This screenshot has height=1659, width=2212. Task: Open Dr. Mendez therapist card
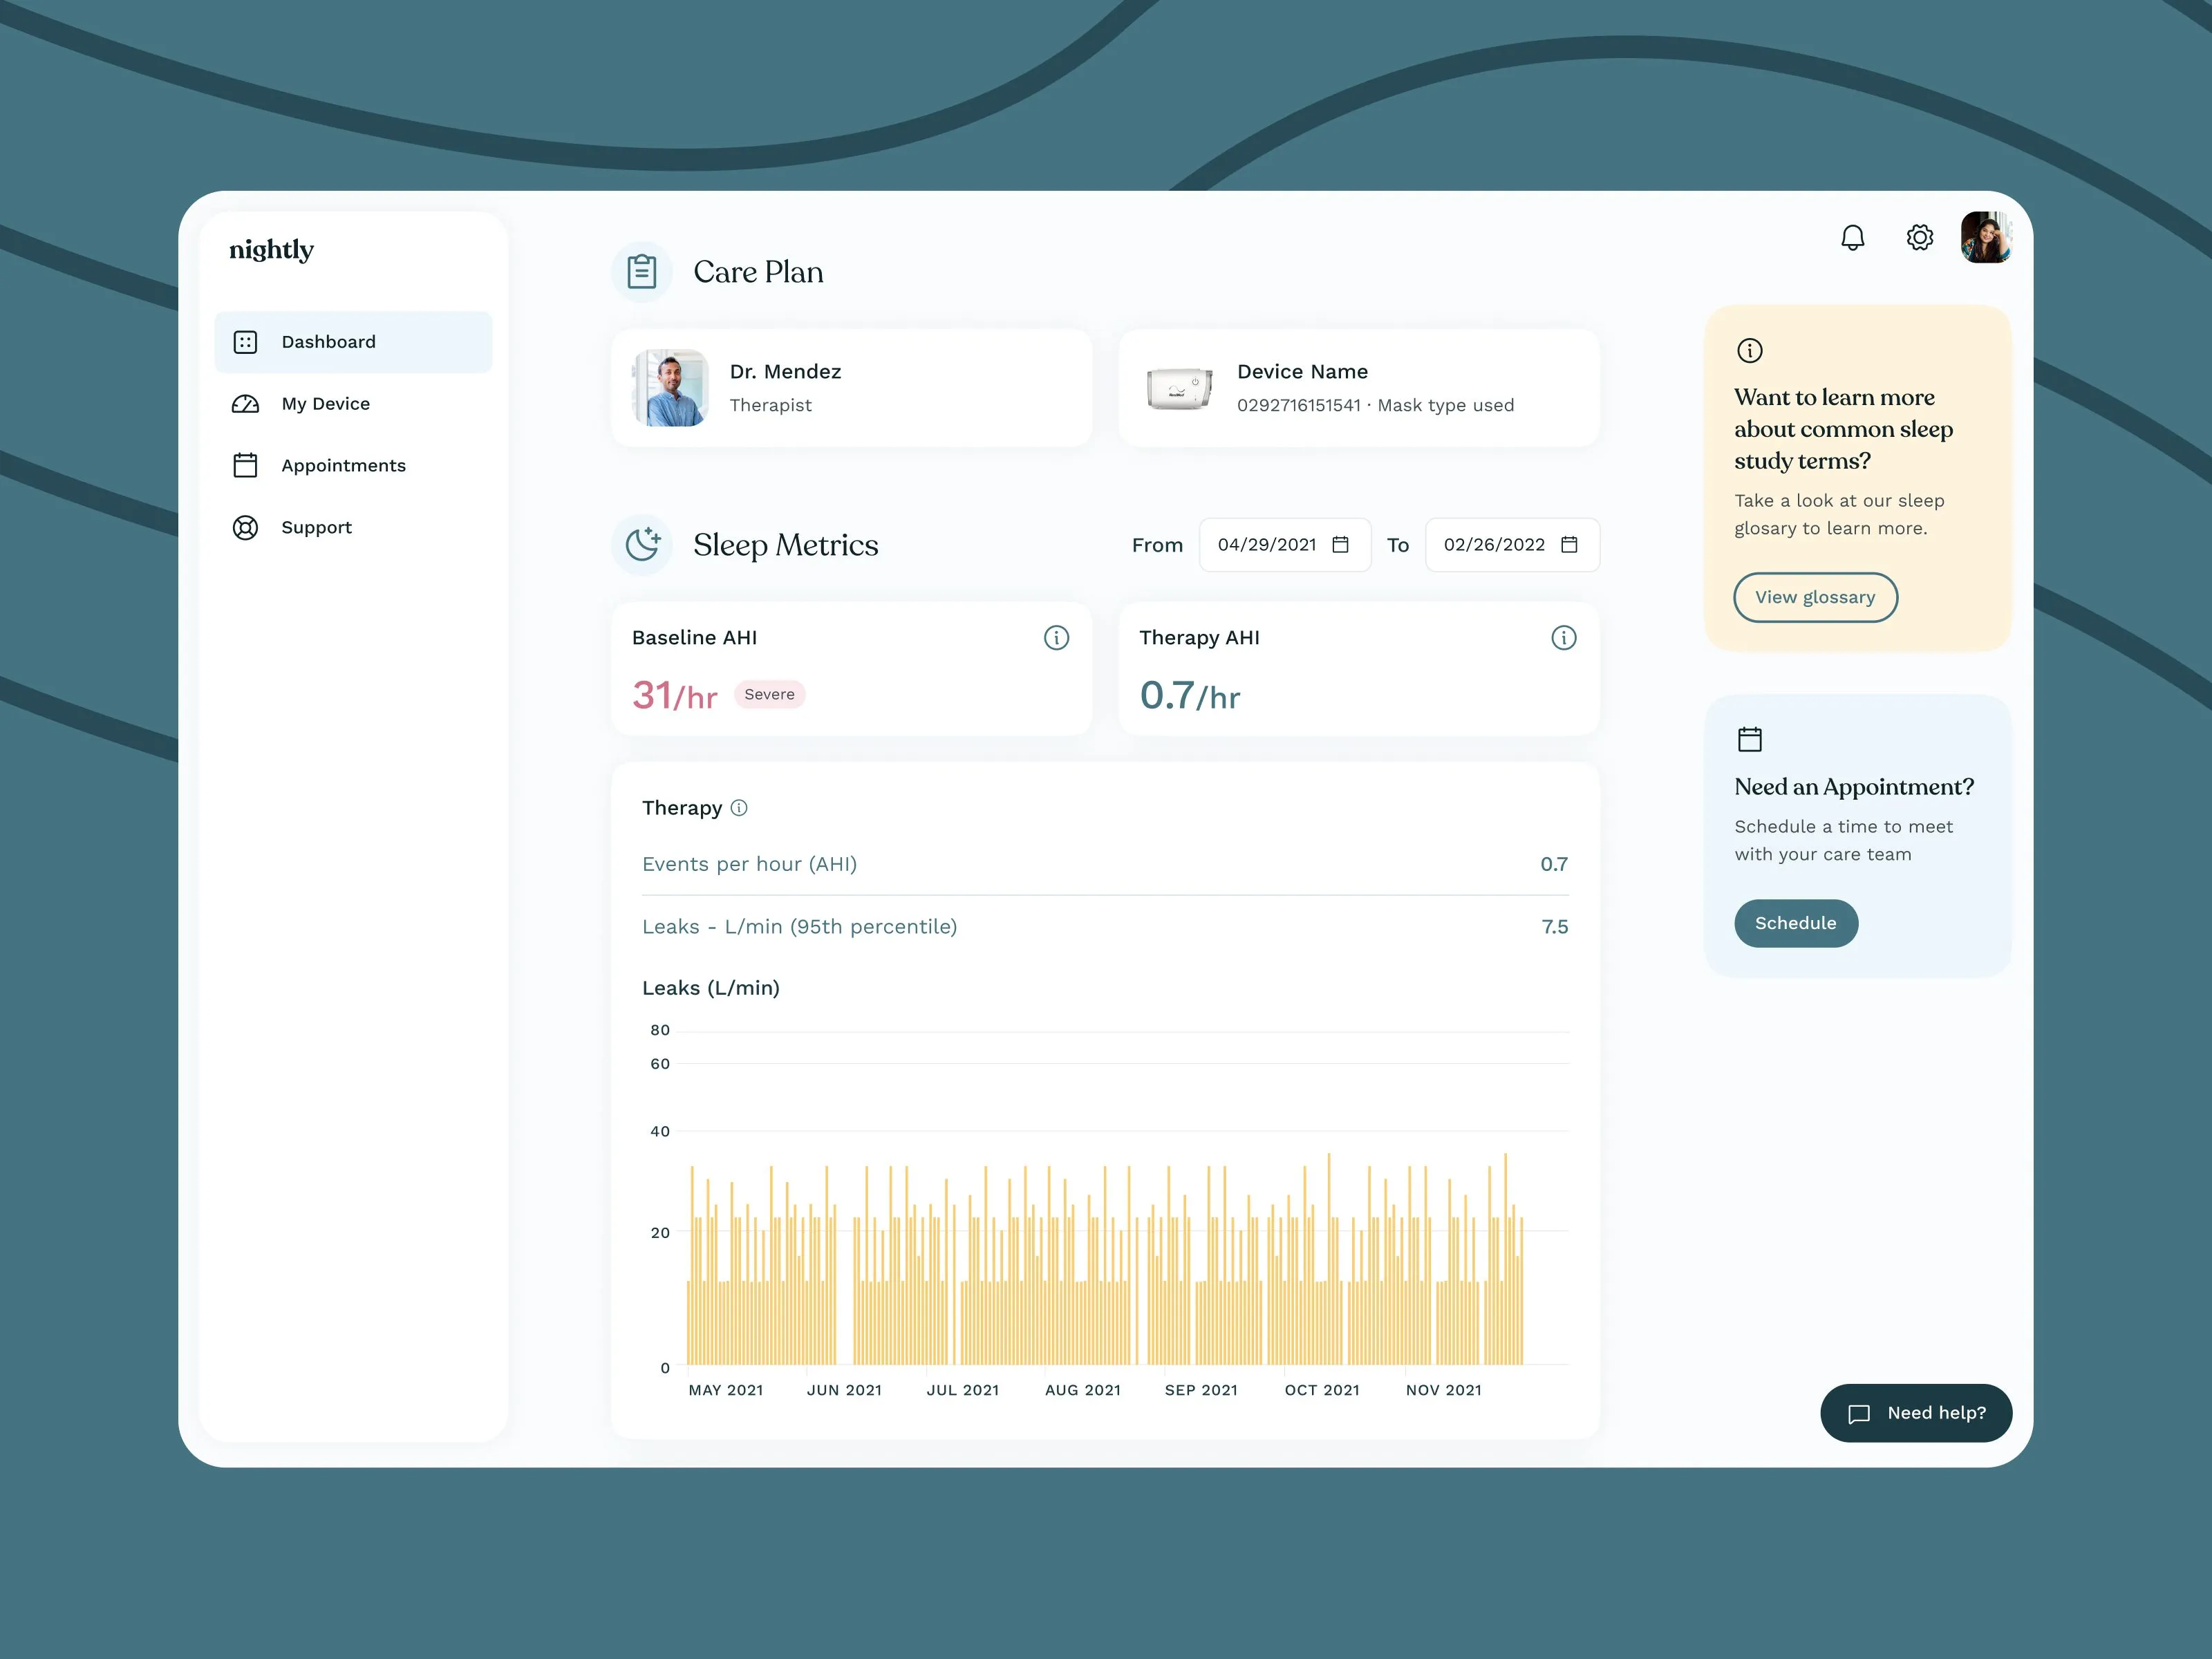click(x=851, y=388)
